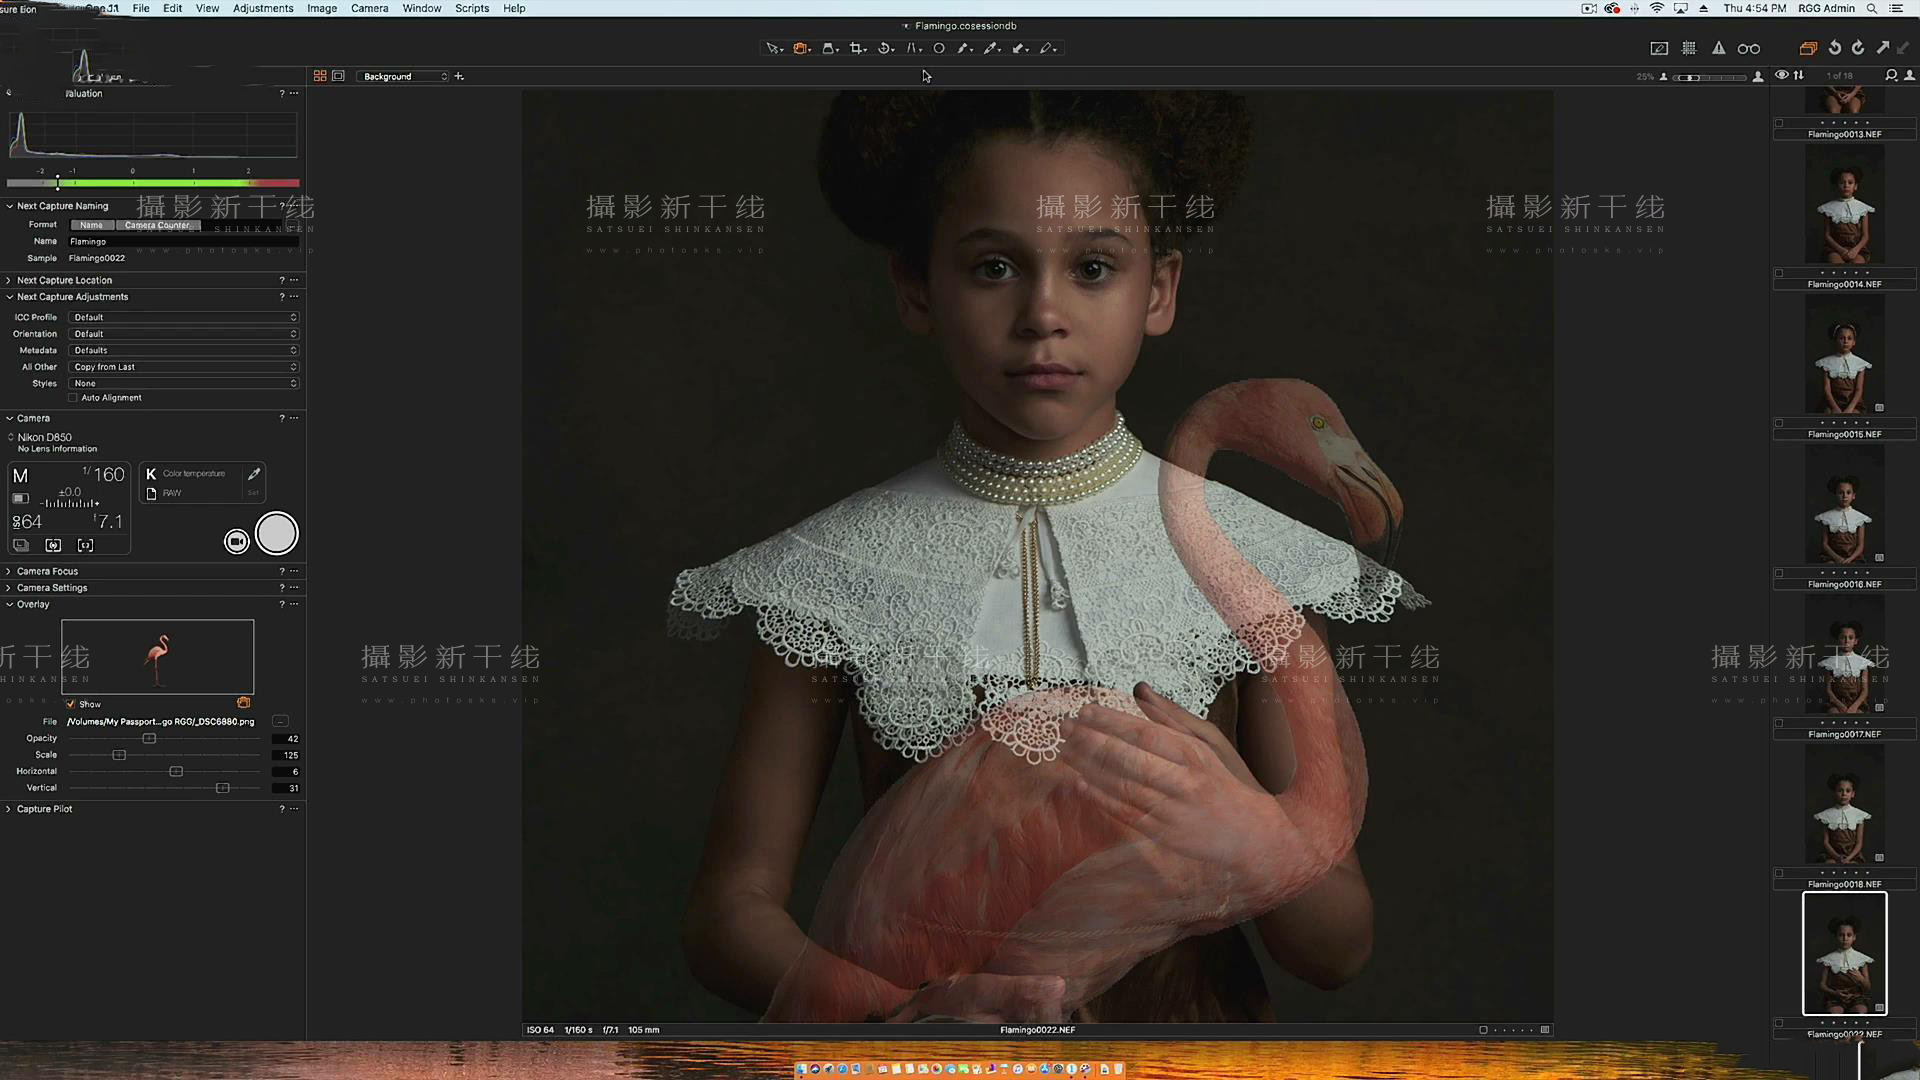This screenshot has width=1920, height=1080.
Task: Click the large Capture shutter button
Action: click(x=277, y=534)
